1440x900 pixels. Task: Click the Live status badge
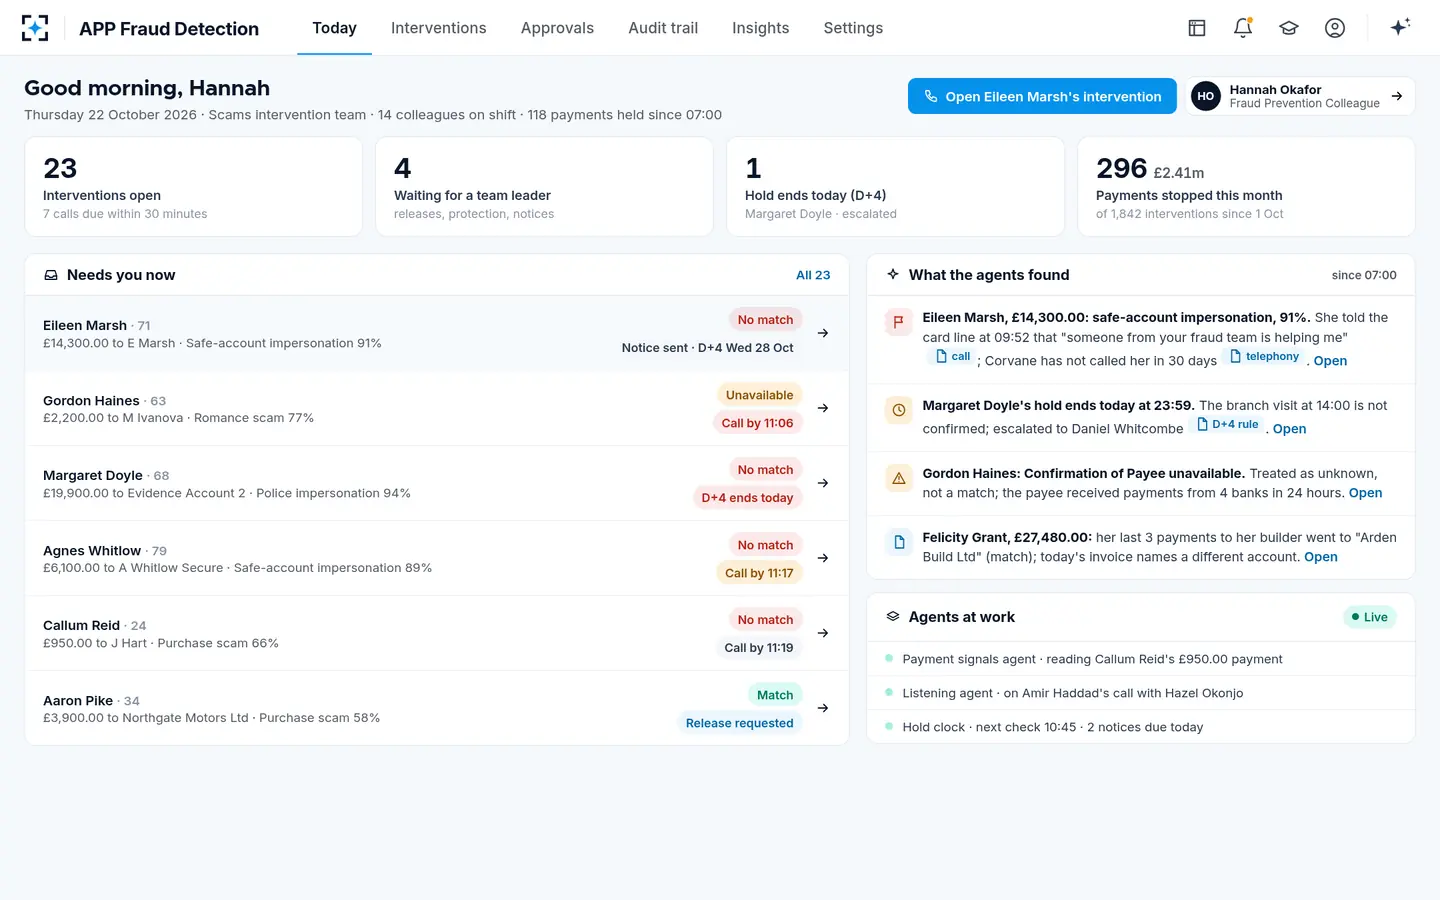[1369, 617]
